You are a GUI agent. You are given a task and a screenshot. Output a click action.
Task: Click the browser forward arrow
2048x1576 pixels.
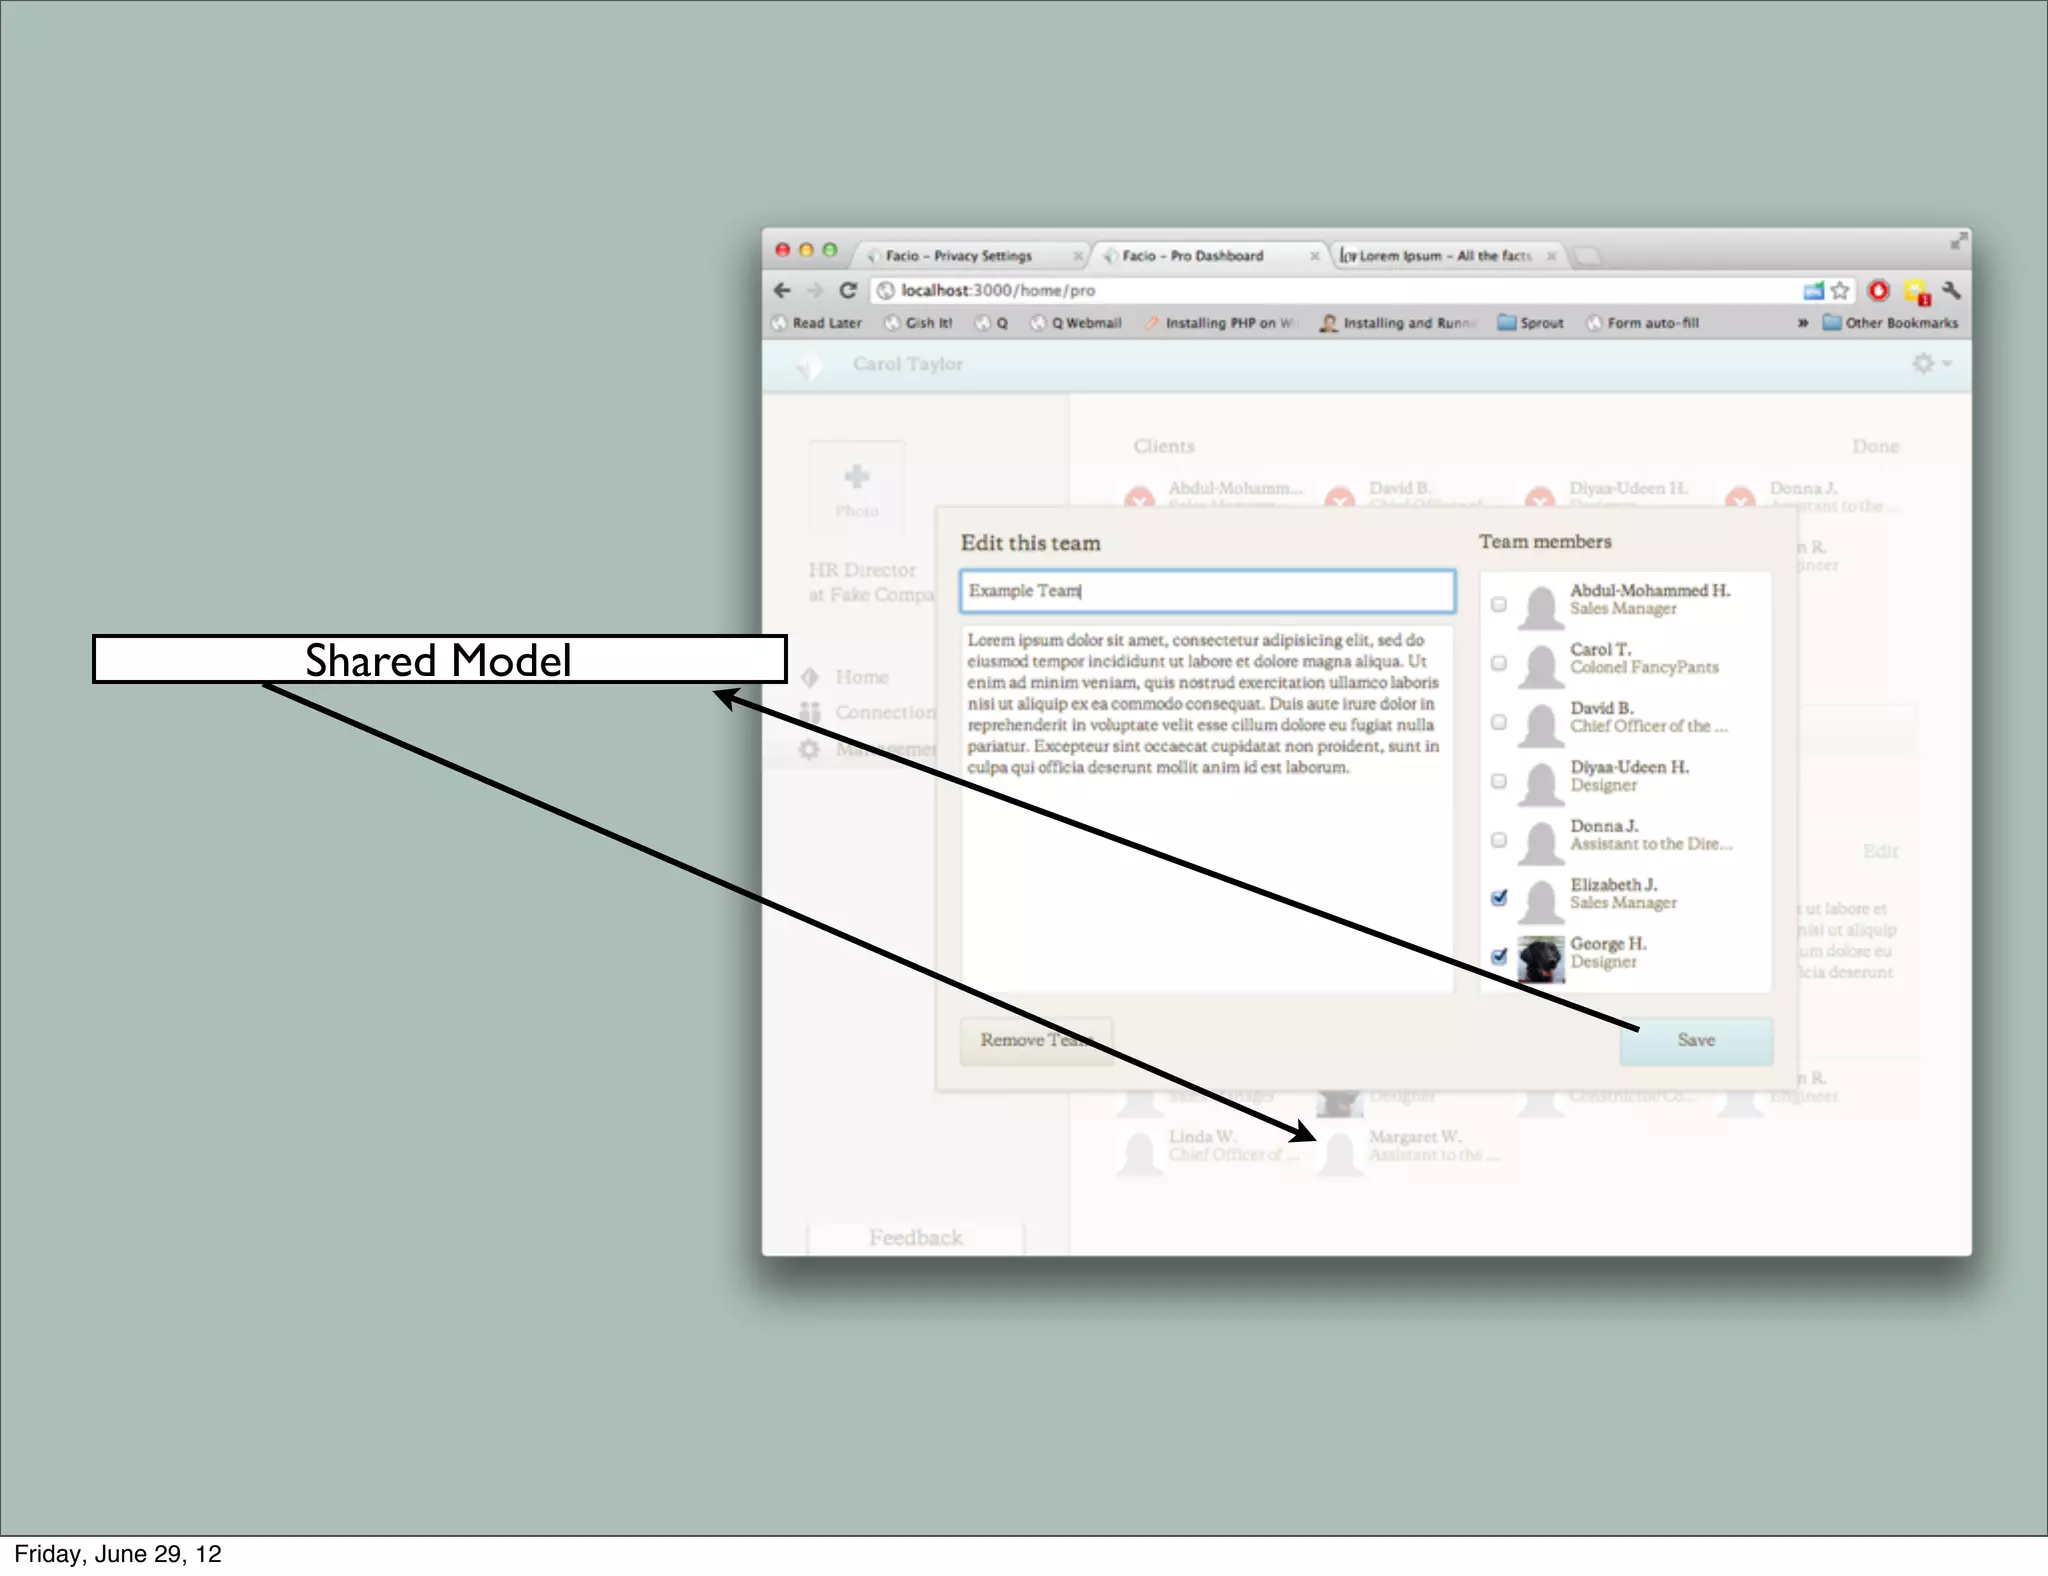pyautogui.click(x=815, y=290)
